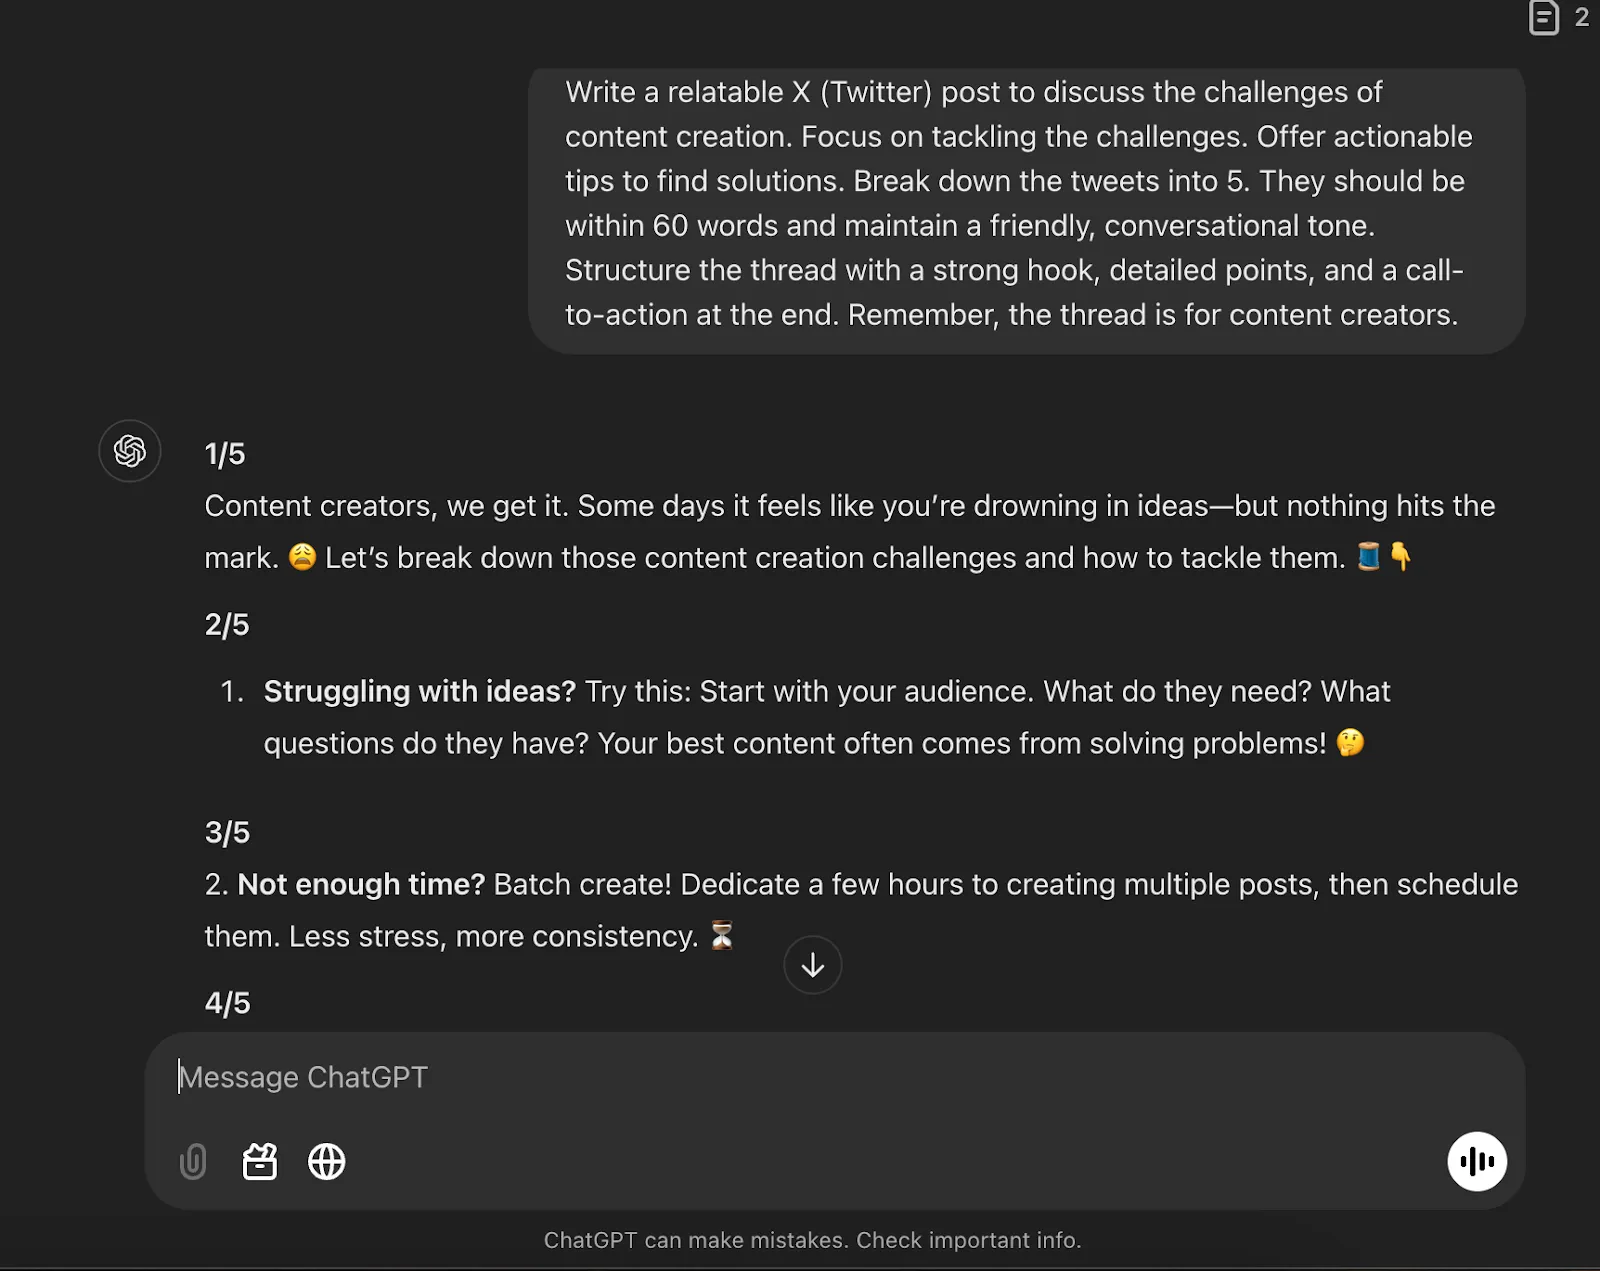The height and width of the screenshot is (1271, 1600).
Task: Click the thinking face emoji
Action: [x=1350, y=743]
